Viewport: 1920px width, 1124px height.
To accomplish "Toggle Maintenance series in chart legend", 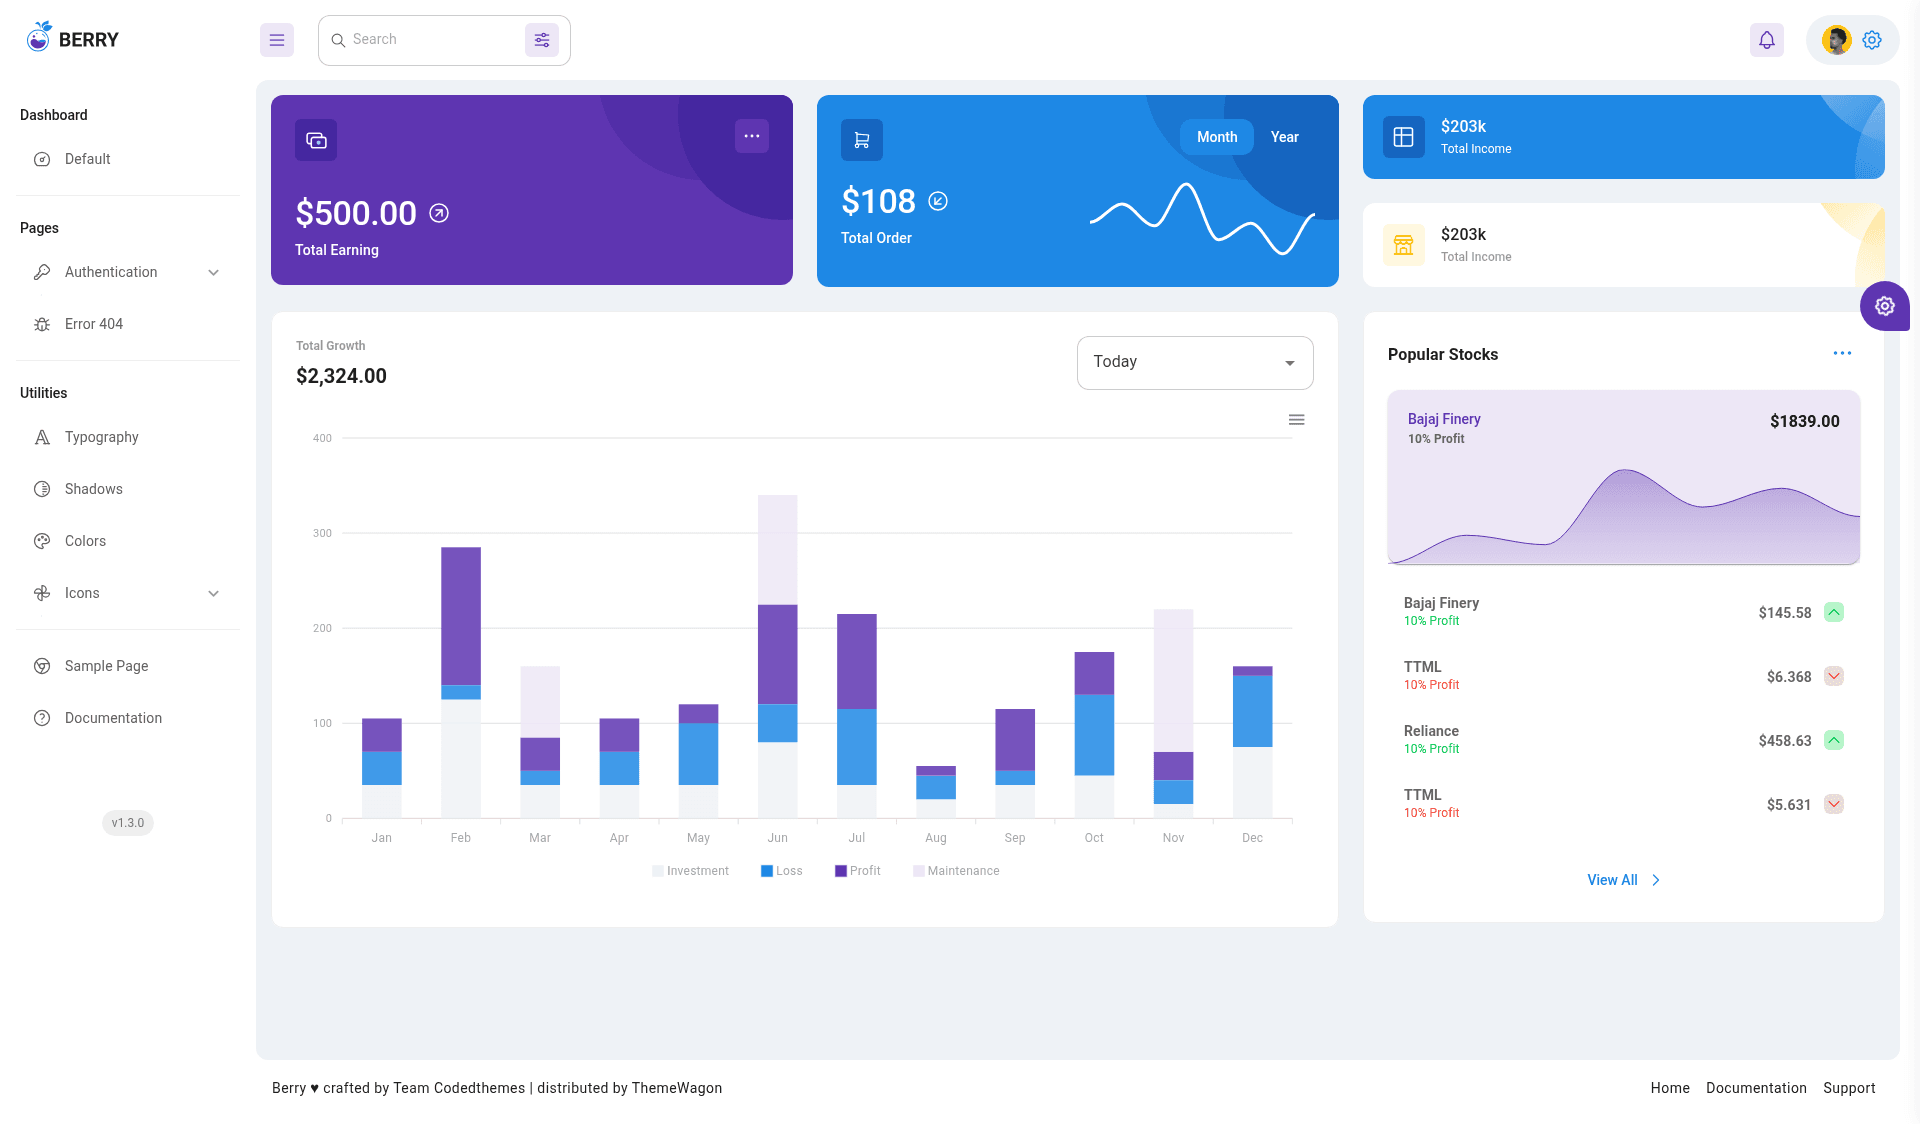I will coord(956,871).
